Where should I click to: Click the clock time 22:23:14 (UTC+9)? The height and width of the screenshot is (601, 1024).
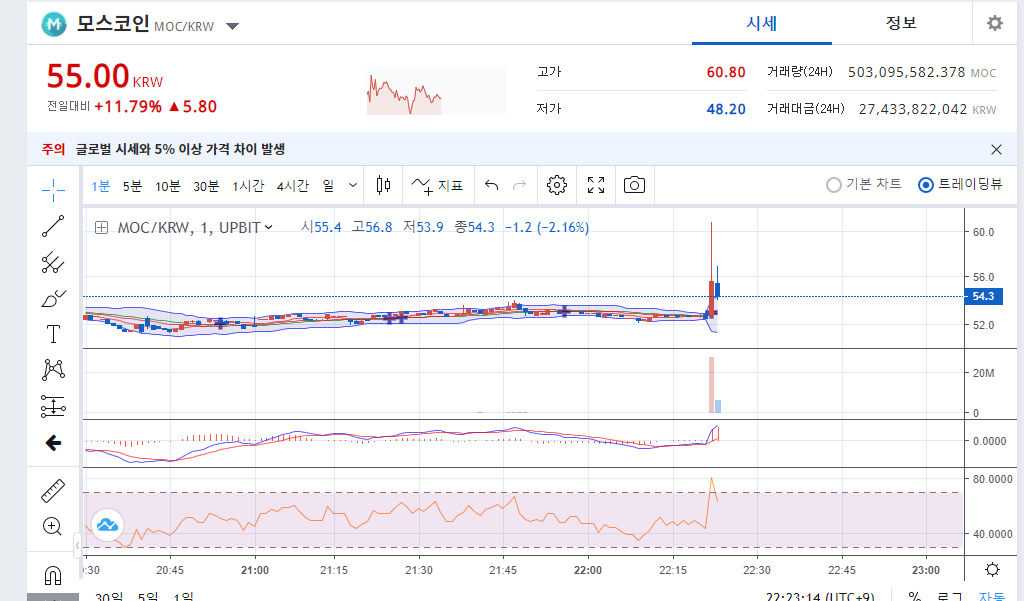tap(820, 596)
